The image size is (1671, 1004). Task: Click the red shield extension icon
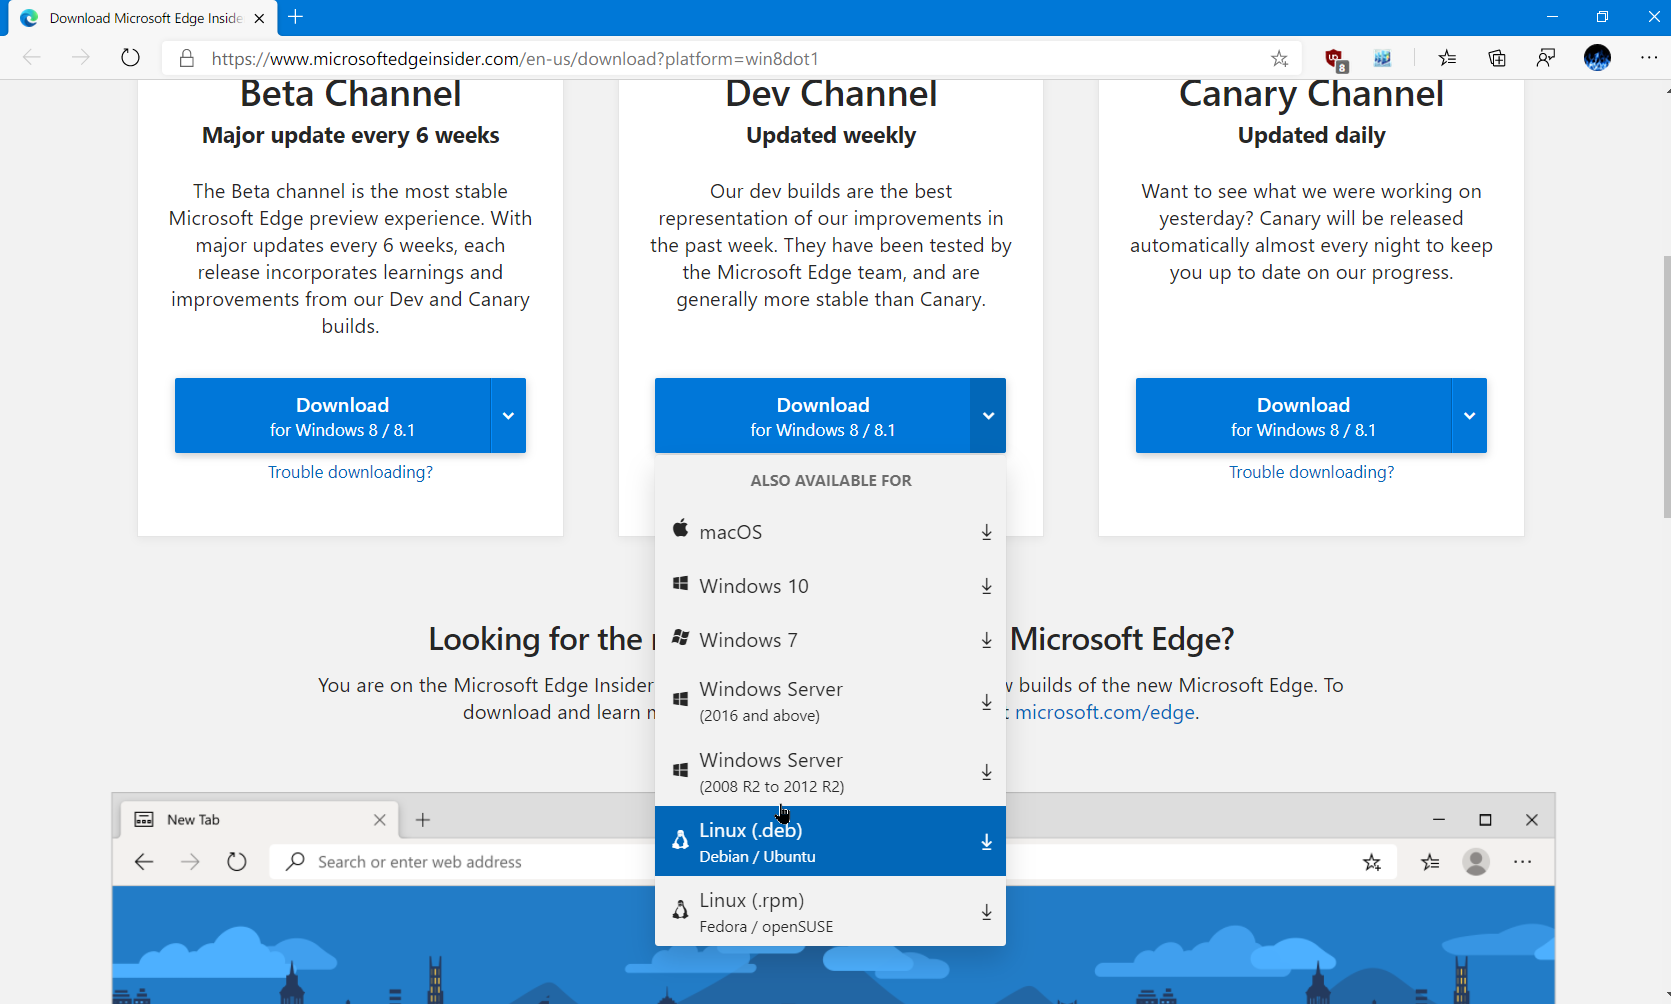coord(1334,58)
